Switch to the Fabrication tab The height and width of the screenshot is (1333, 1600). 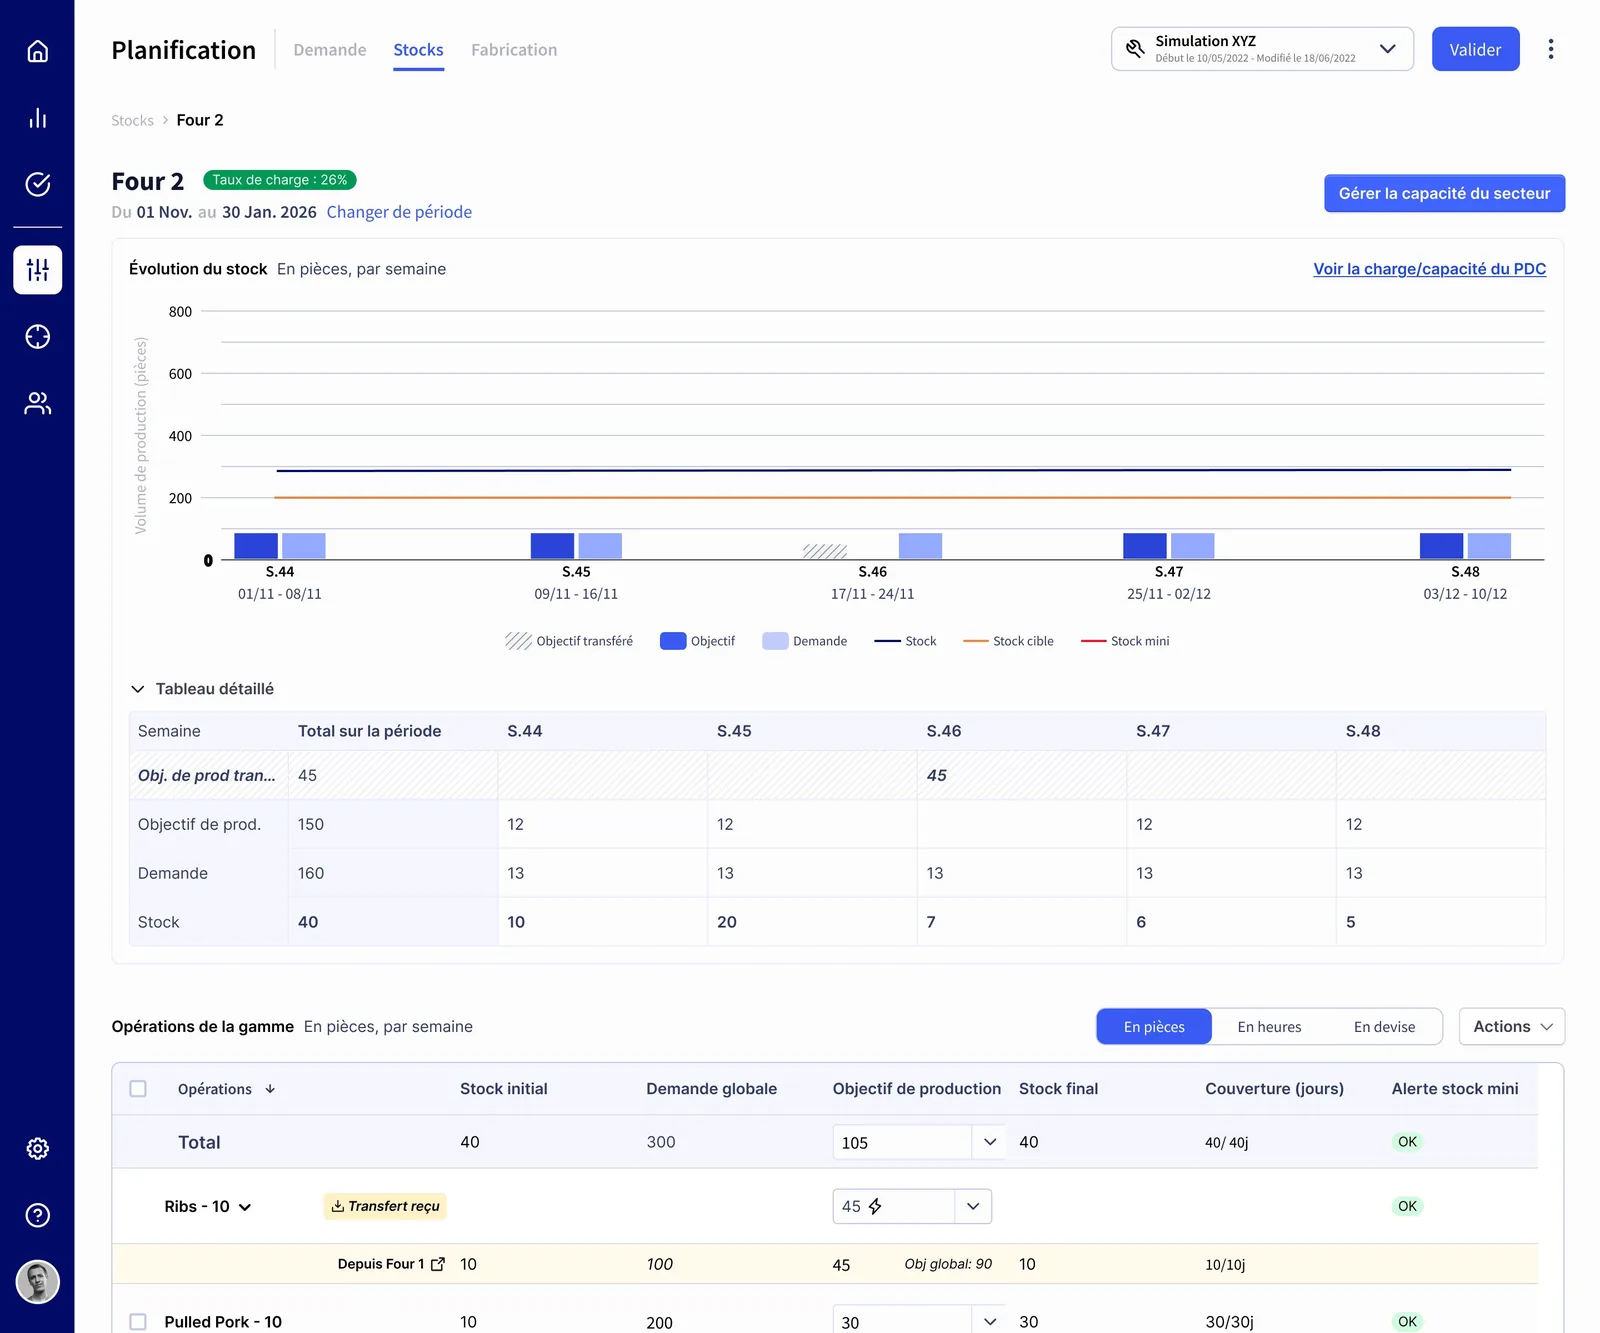click(514, 50)
